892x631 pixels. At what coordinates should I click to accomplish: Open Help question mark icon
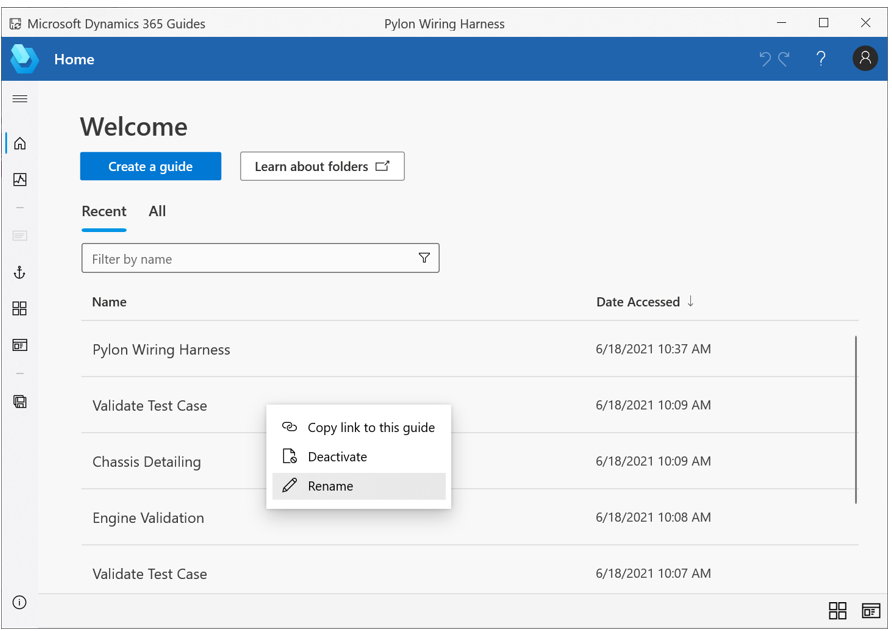coord(821,59)
